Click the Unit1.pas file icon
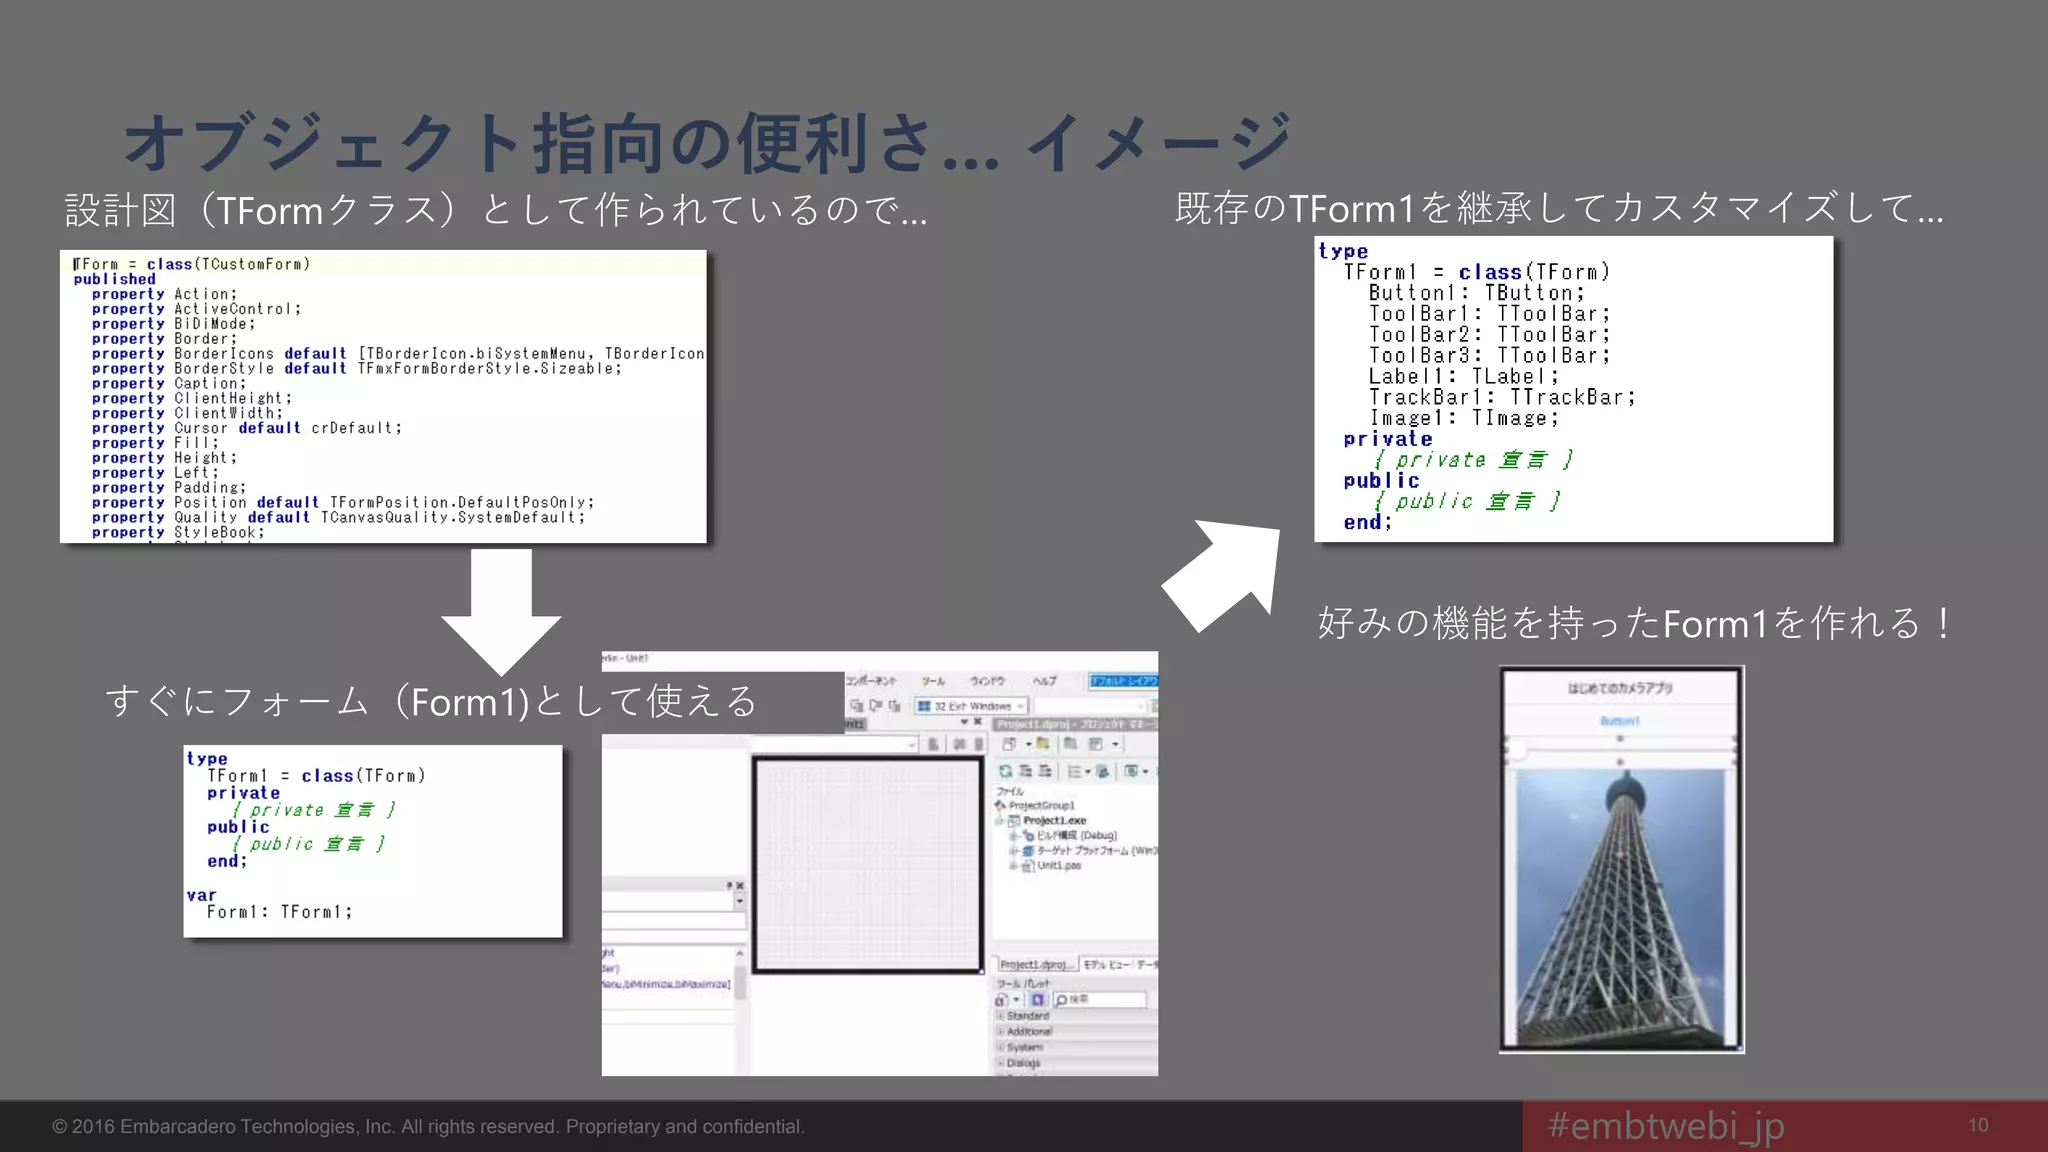Viewport: 2048px width, 1152px height. tap(1028, 866)
